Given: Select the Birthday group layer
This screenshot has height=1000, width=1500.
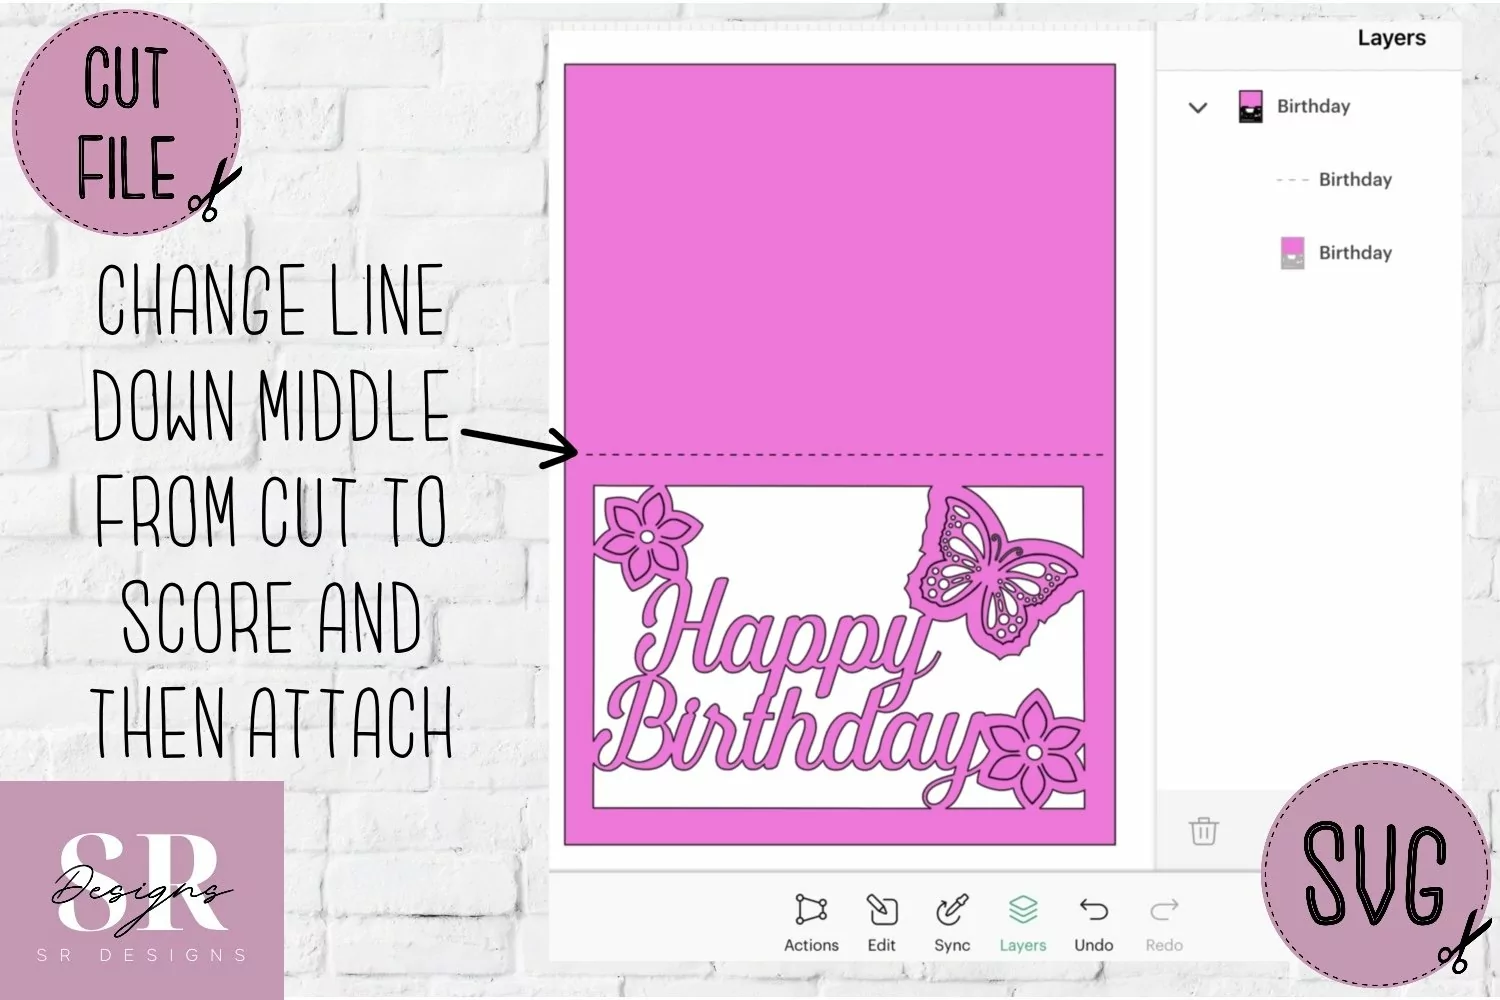Looking at the screenshot, I should (1313, 106).
